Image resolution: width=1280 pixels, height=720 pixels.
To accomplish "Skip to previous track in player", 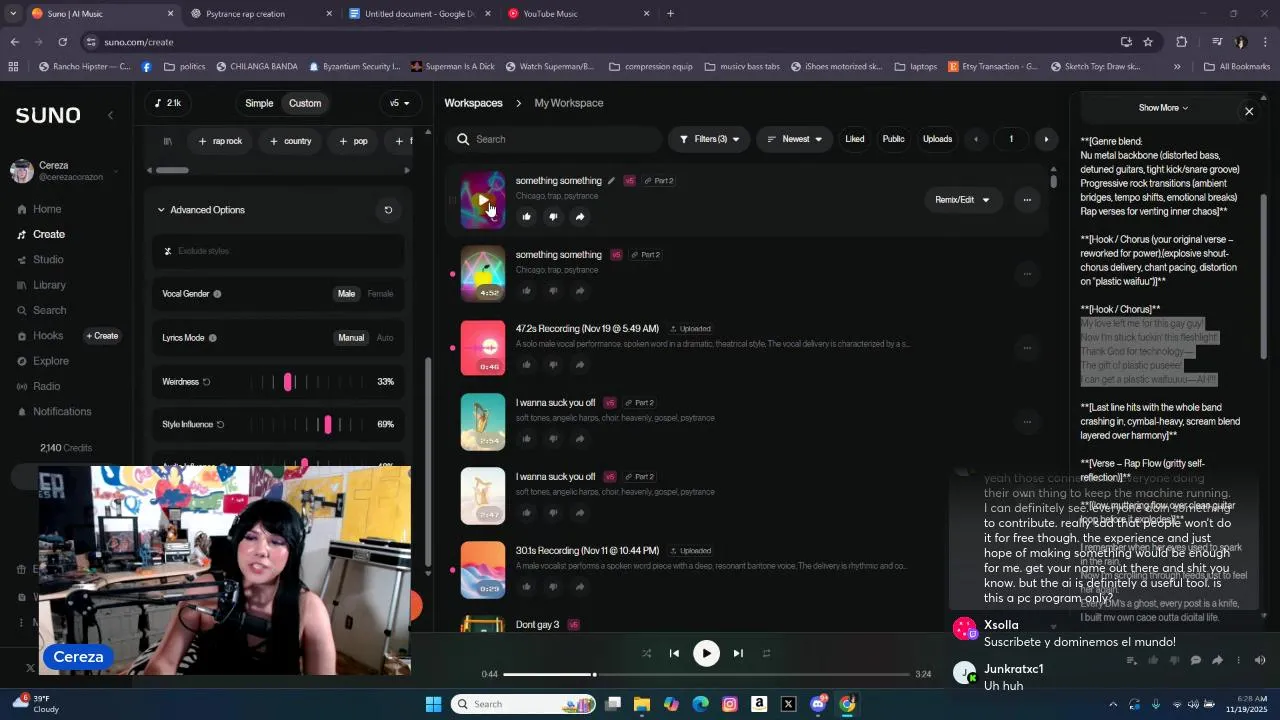I will coord(674,653).
